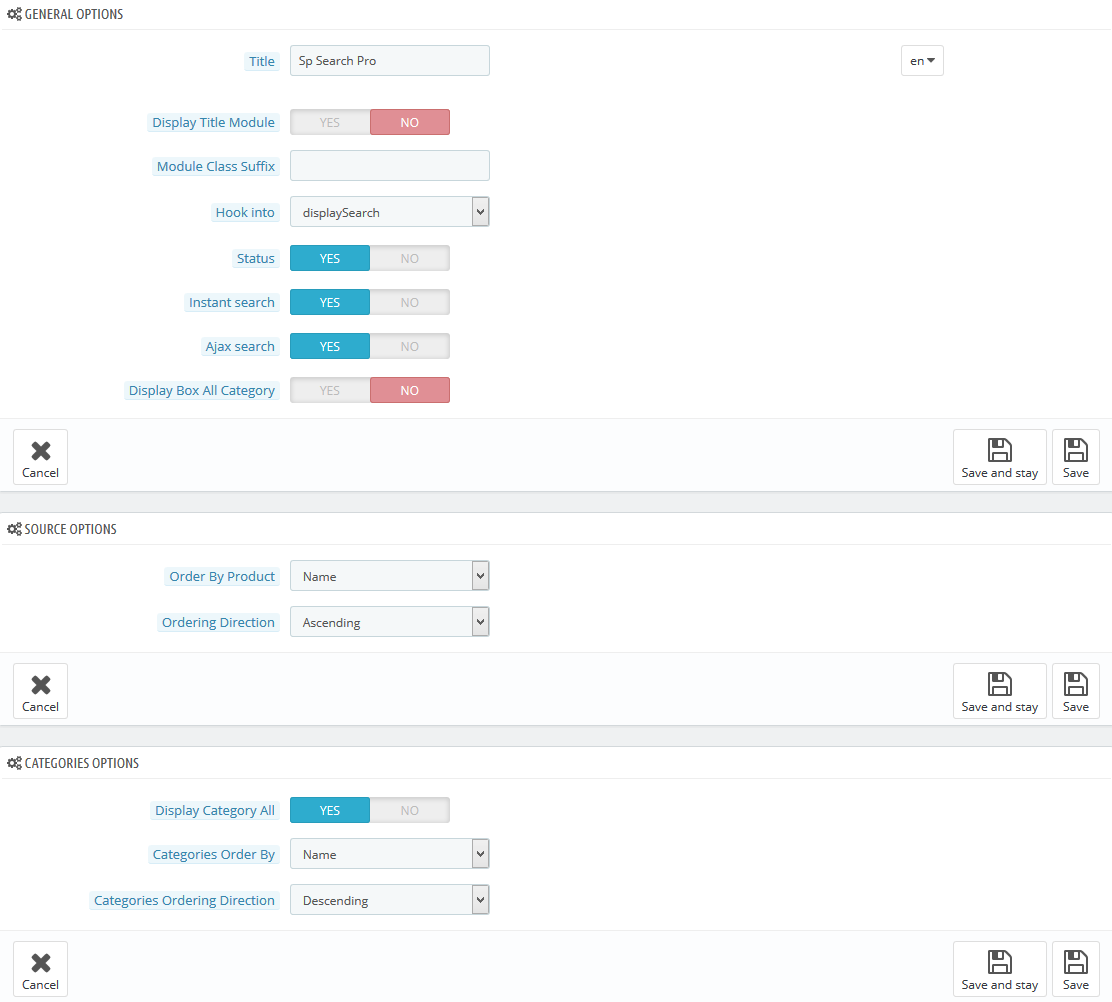
Task: Click the Title text field
Action: coord(389,61)
